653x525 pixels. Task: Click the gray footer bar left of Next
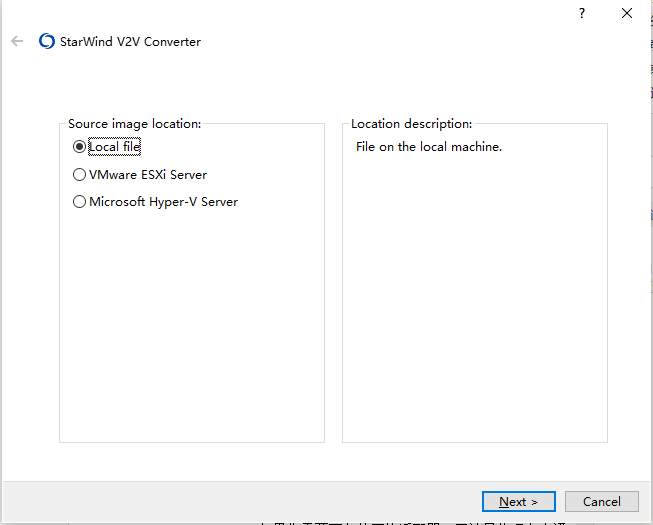point(240,501)
